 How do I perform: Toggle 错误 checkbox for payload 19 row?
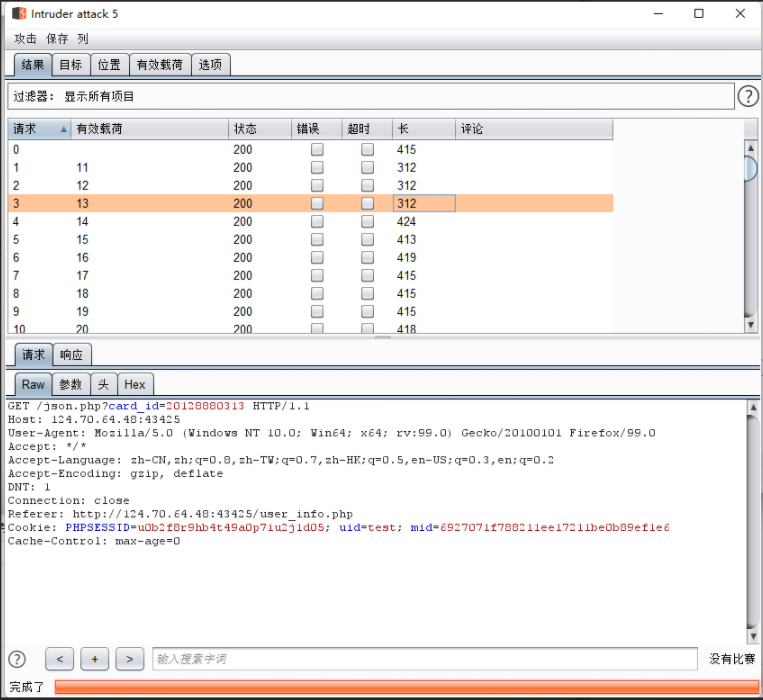point(317,311)
